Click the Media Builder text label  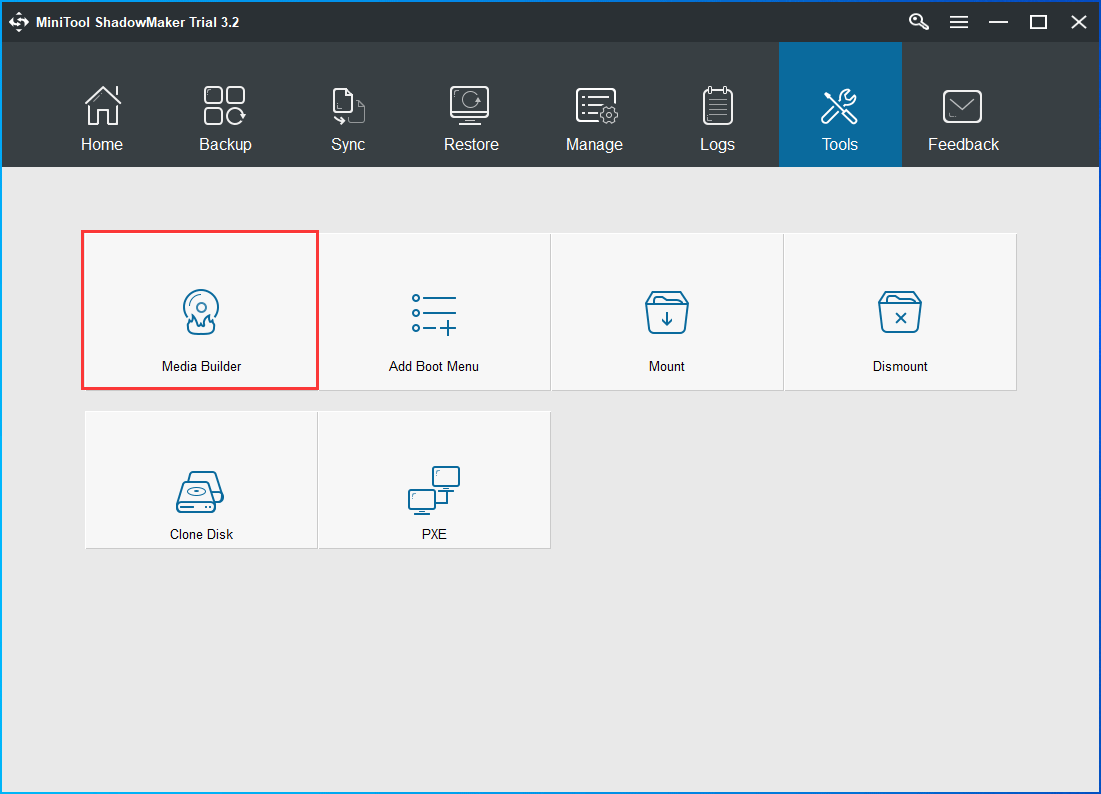[201, 366]
